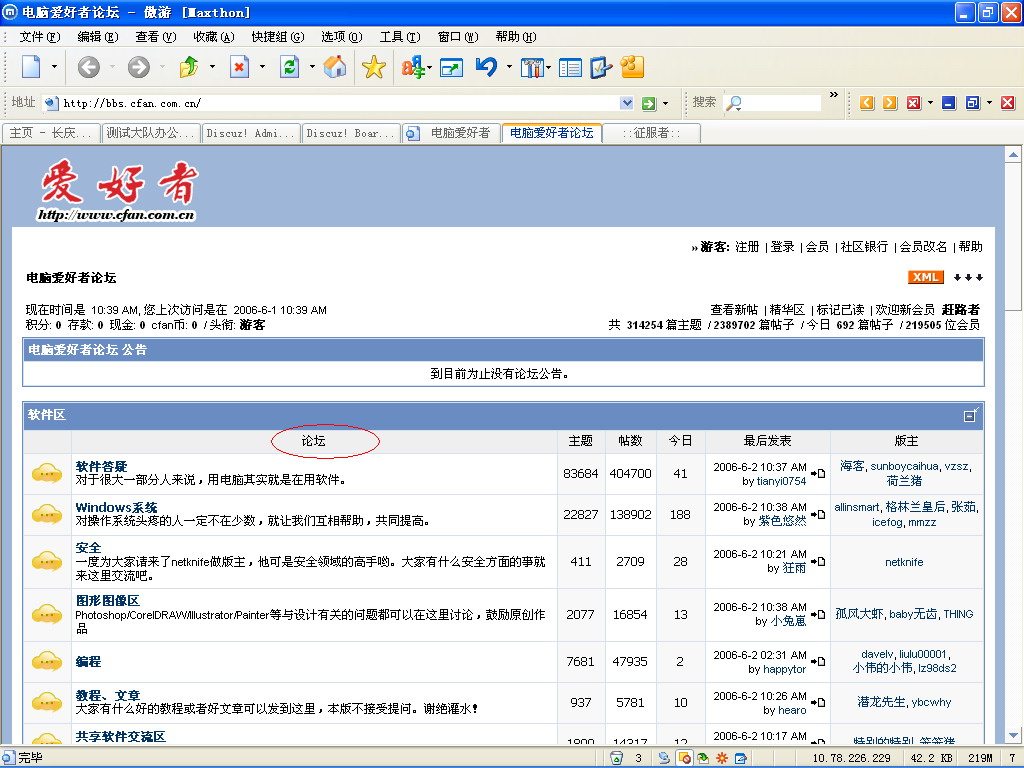Open the address bar history dropdown

[628, 102]
